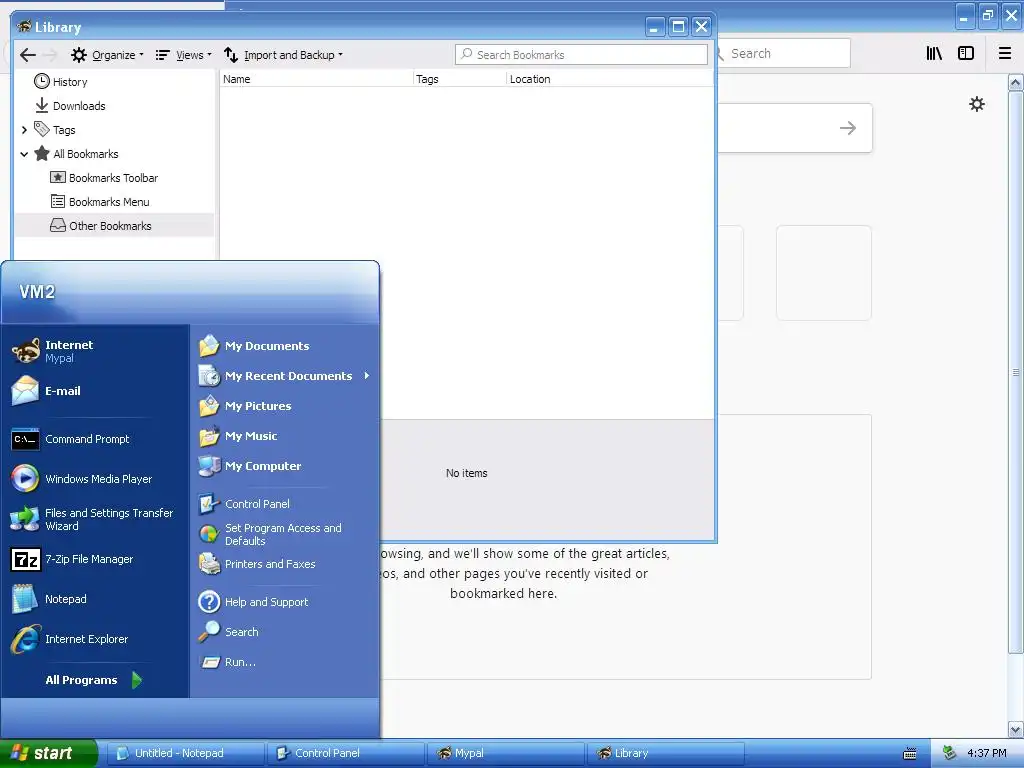The height and width of the screenshot is (768, 1024).
Task: Select Bookmarks Toolbar folder
Action: (x=104, y=178)
